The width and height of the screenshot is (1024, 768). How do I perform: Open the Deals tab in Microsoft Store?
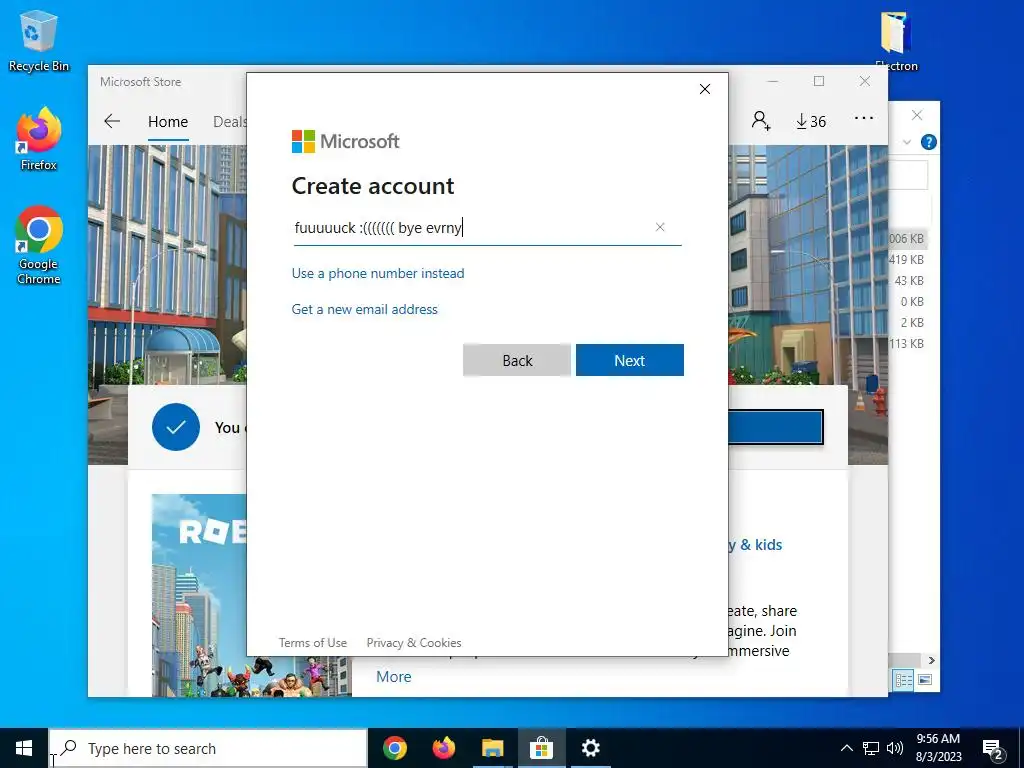point(229,121)
